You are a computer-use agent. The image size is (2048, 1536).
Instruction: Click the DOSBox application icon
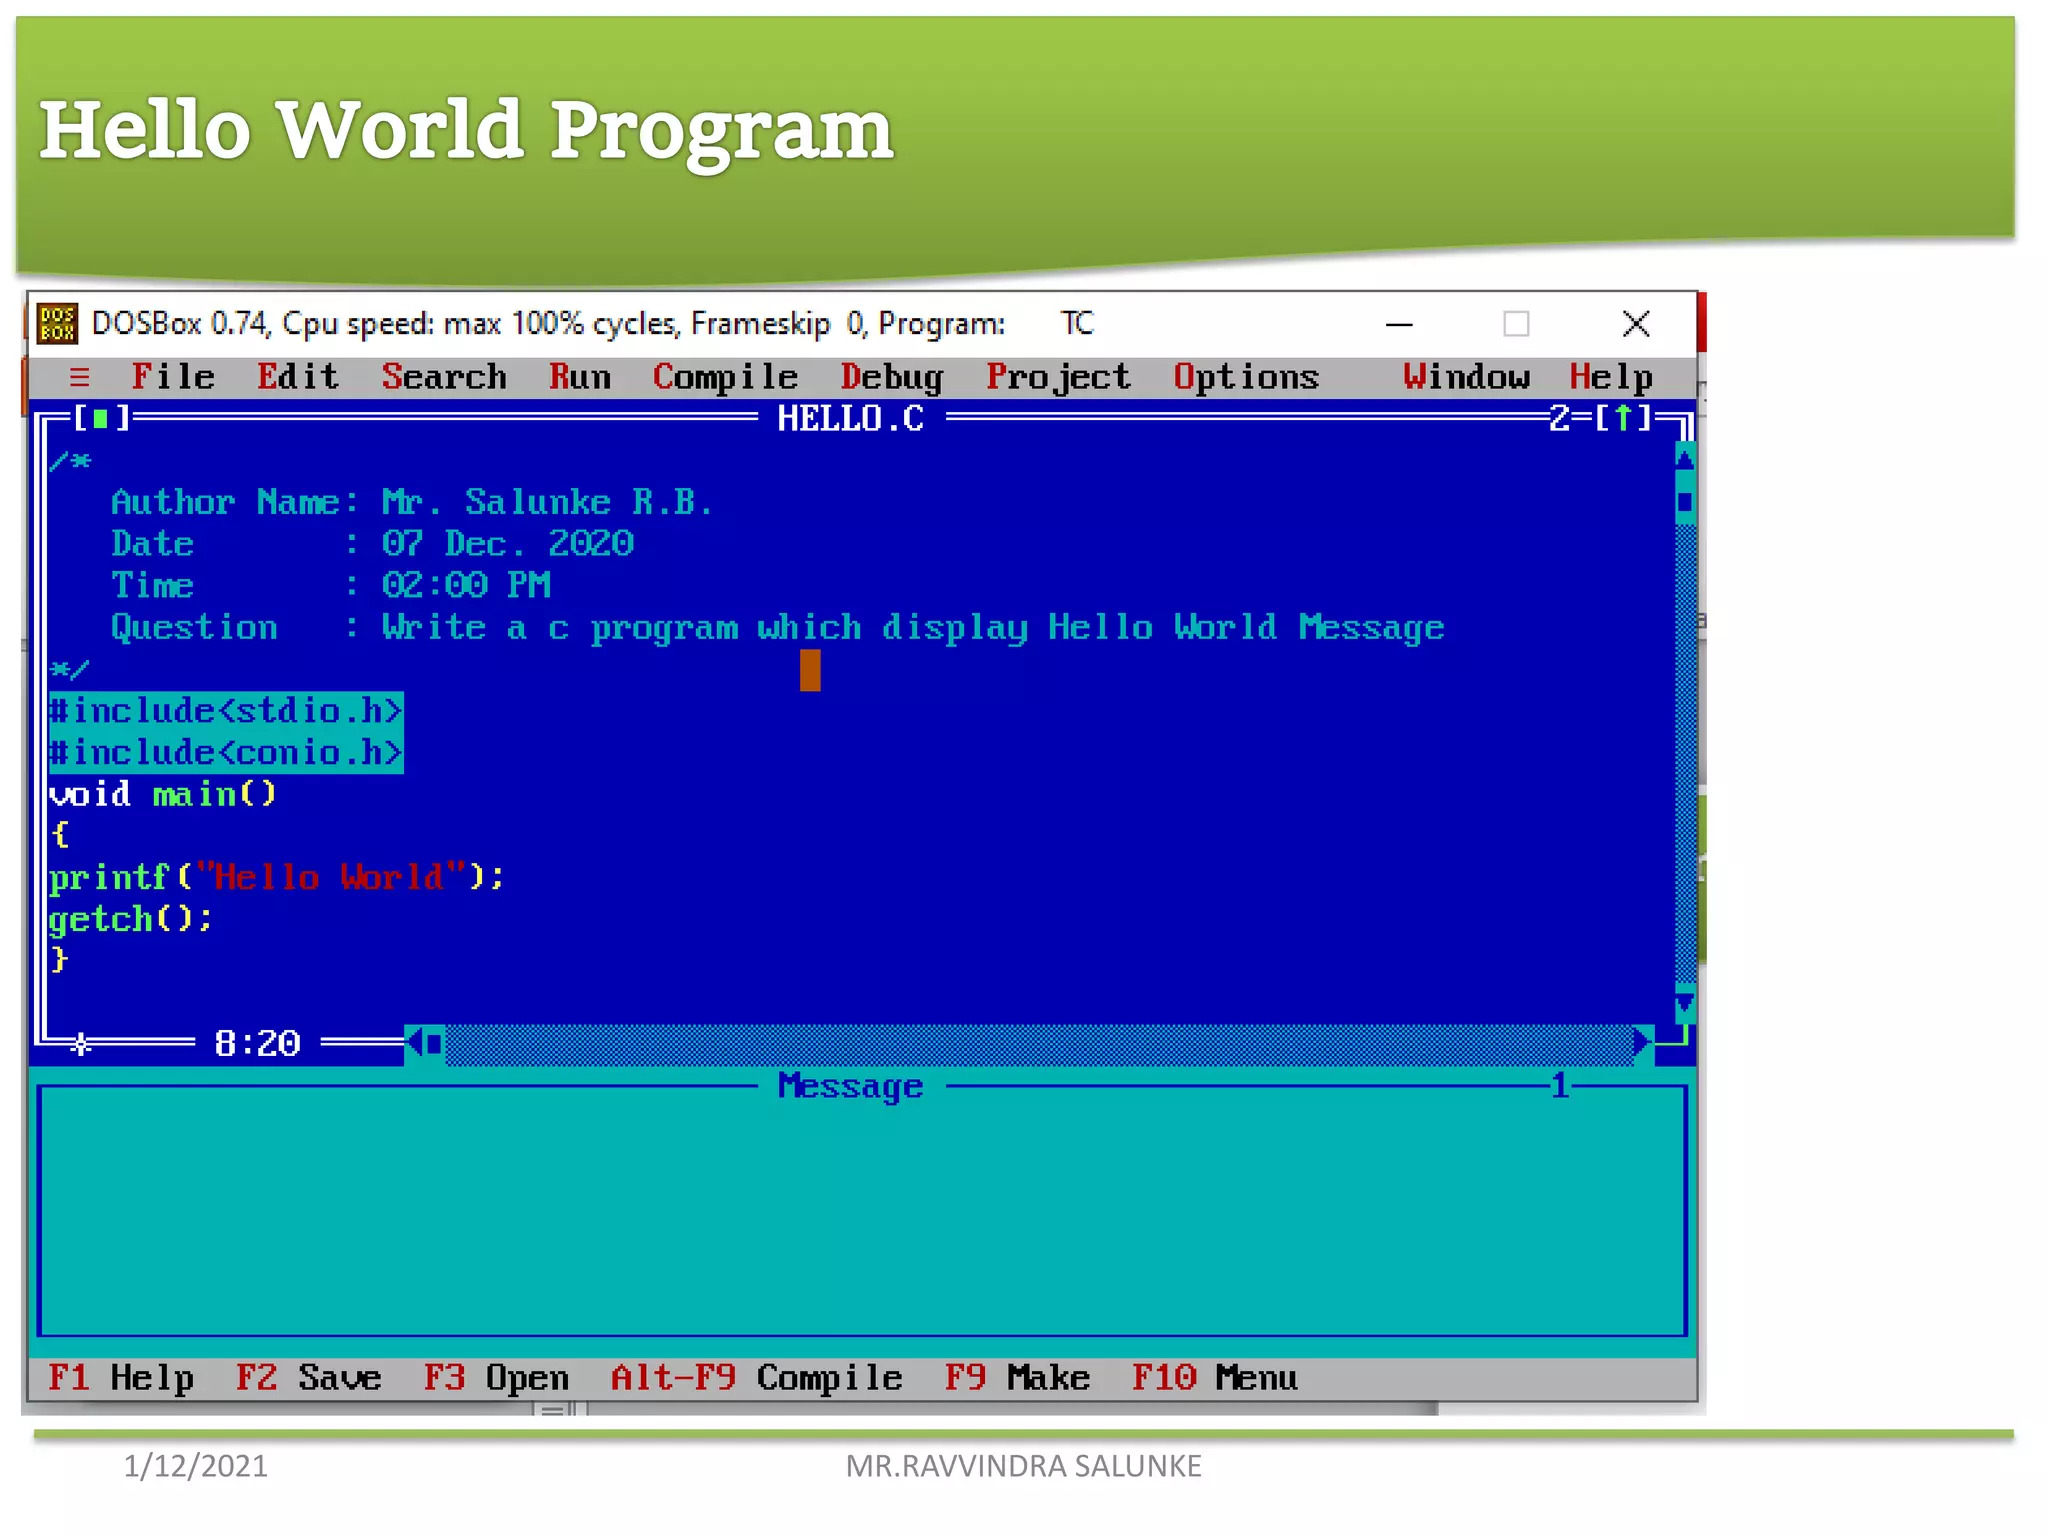coord(58,324)
